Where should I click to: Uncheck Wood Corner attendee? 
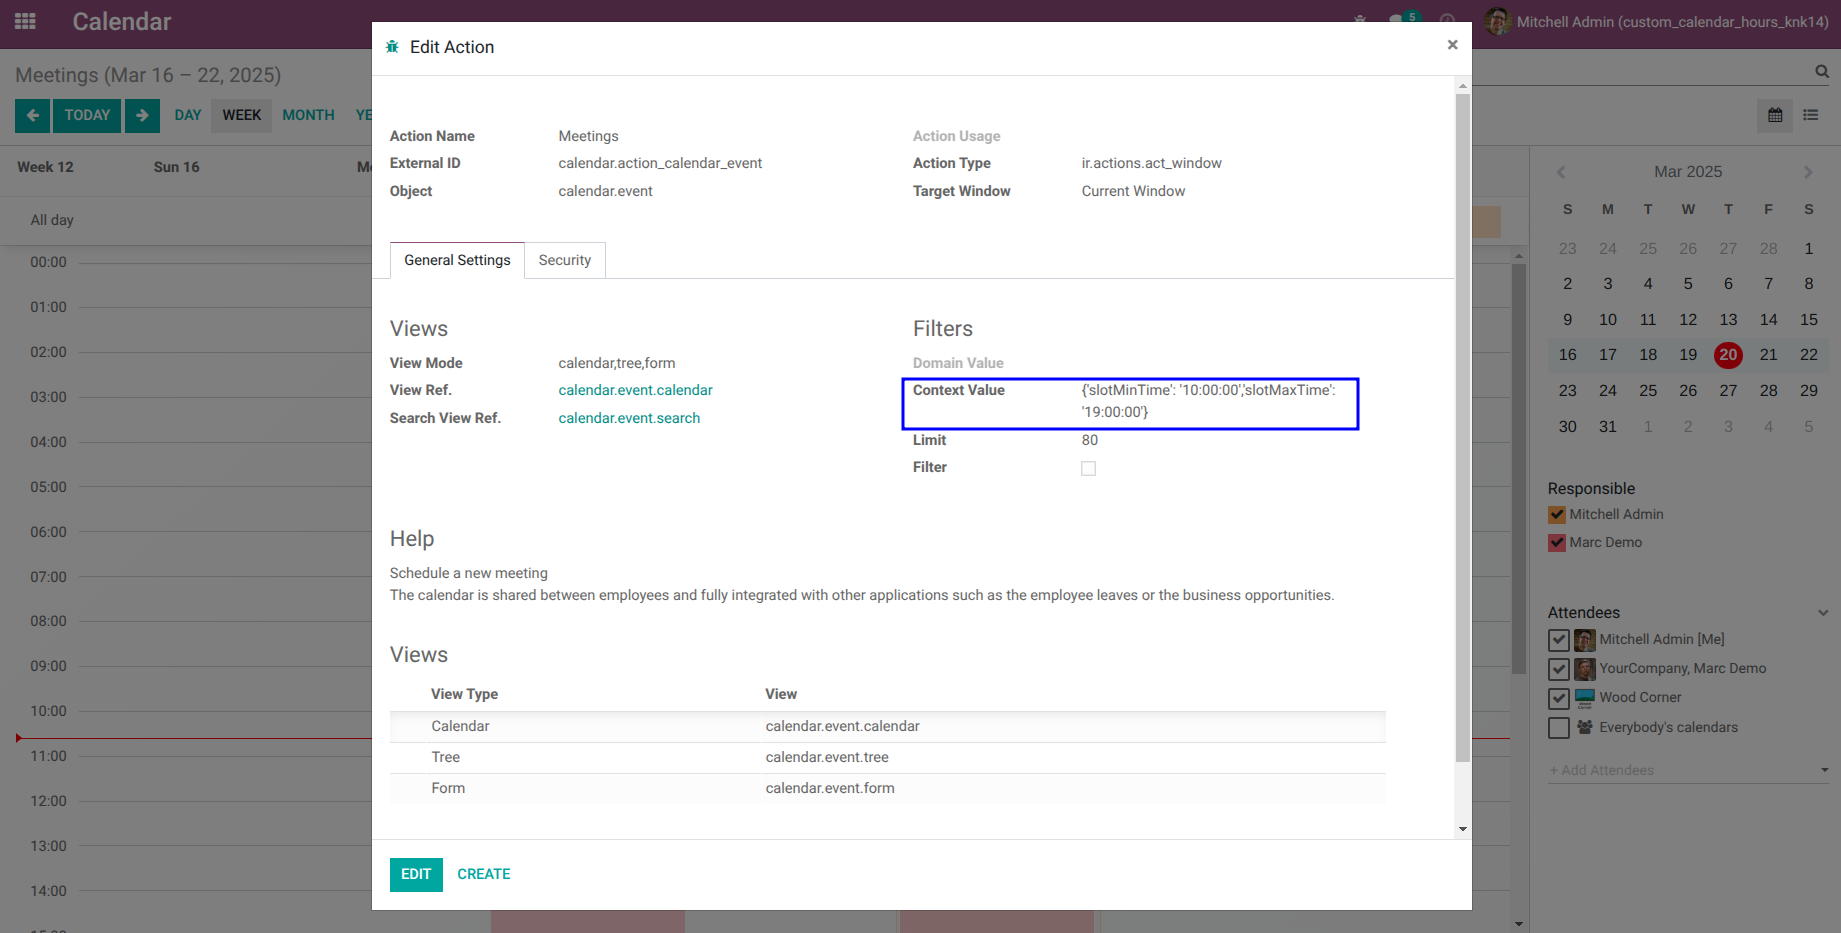1558,698
